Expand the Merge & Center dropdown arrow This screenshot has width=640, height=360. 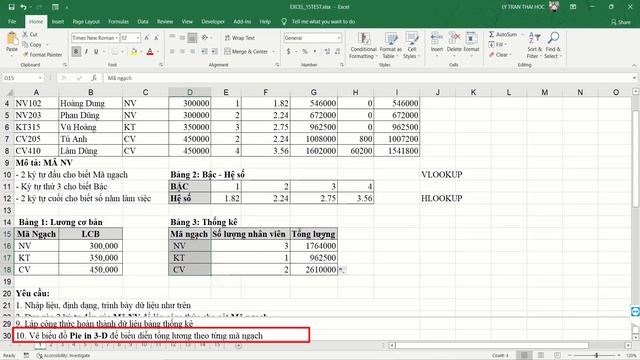[x=273, y=52]
